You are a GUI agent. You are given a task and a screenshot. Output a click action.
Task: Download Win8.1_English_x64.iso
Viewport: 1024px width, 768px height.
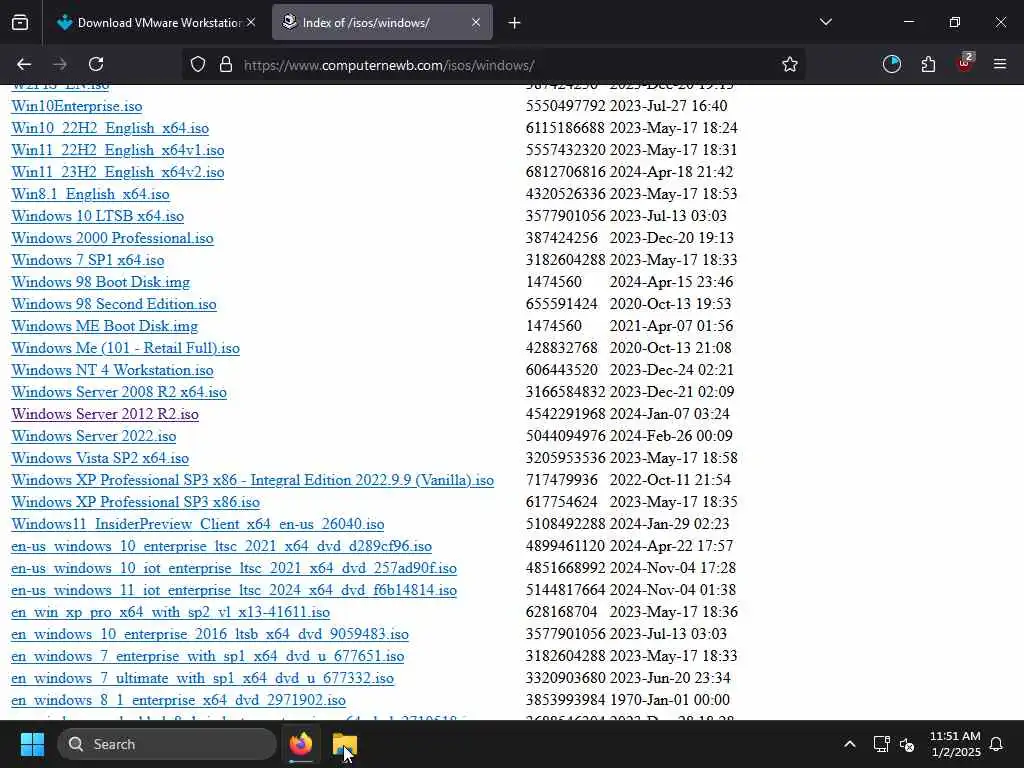[90, 194]
